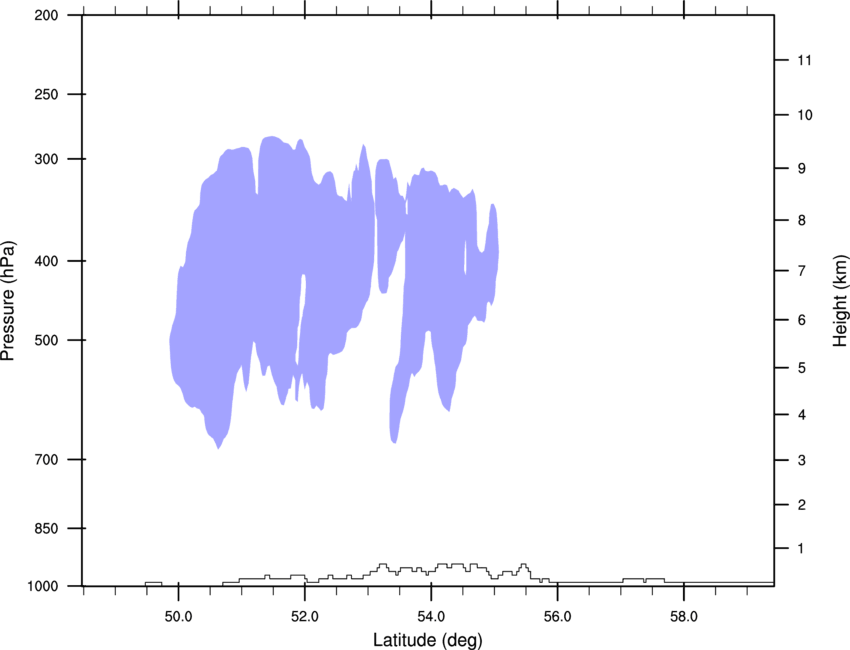Viewport: 850px width, 650px height.
Task: Click the Latitude (deg) axis title
Action: (x=428, y=640)
